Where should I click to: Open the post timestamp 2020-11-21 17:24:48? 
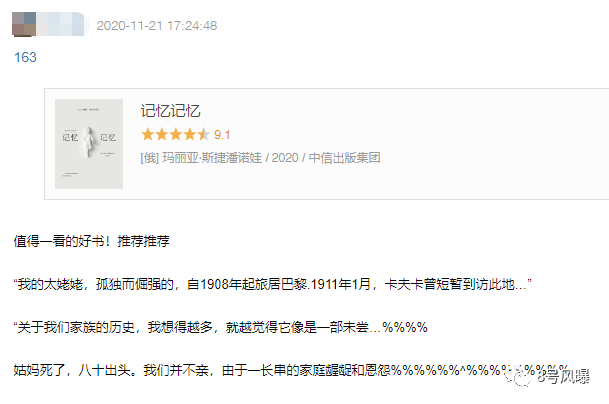[157, 26]
